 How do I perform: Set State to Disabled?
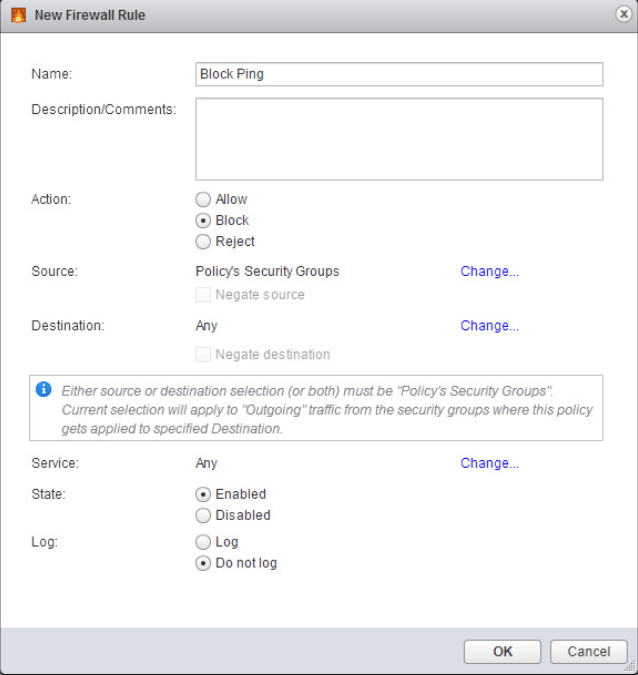(204, 515)
